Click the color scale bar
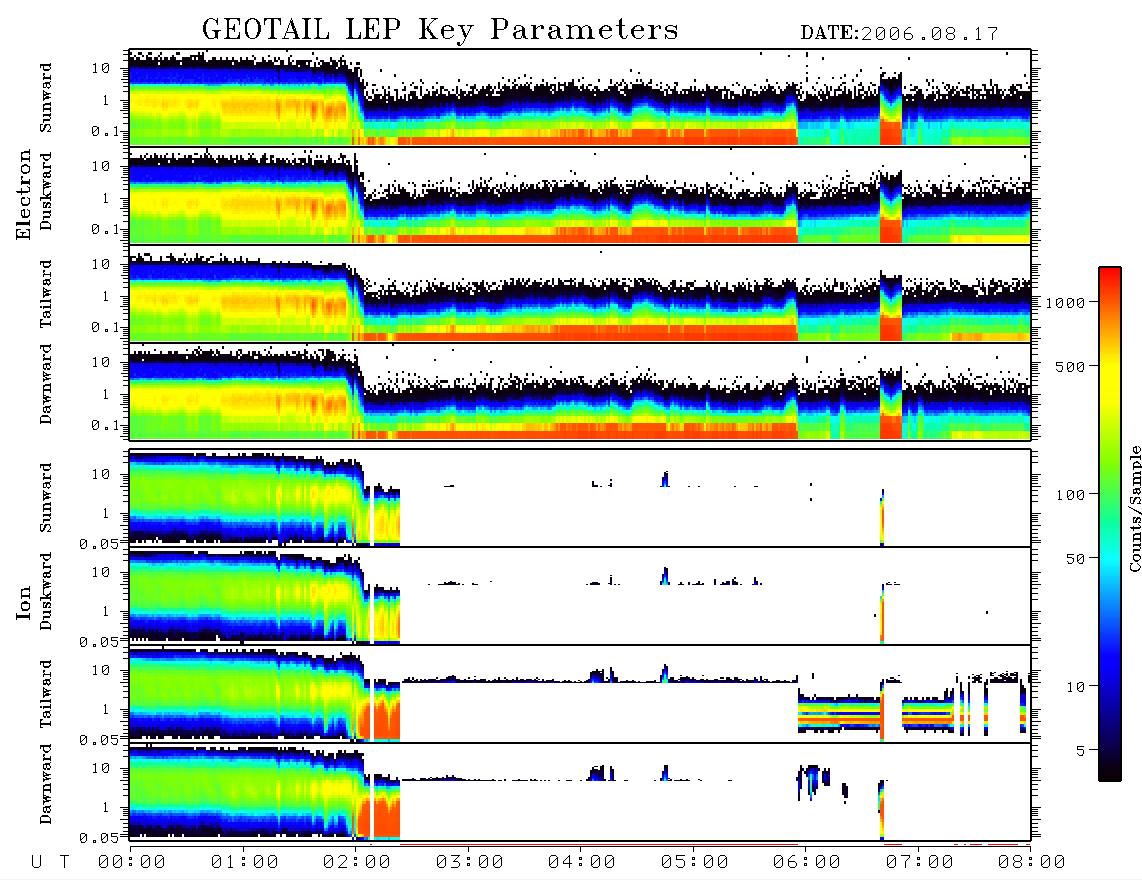 tap(1110, 524)
